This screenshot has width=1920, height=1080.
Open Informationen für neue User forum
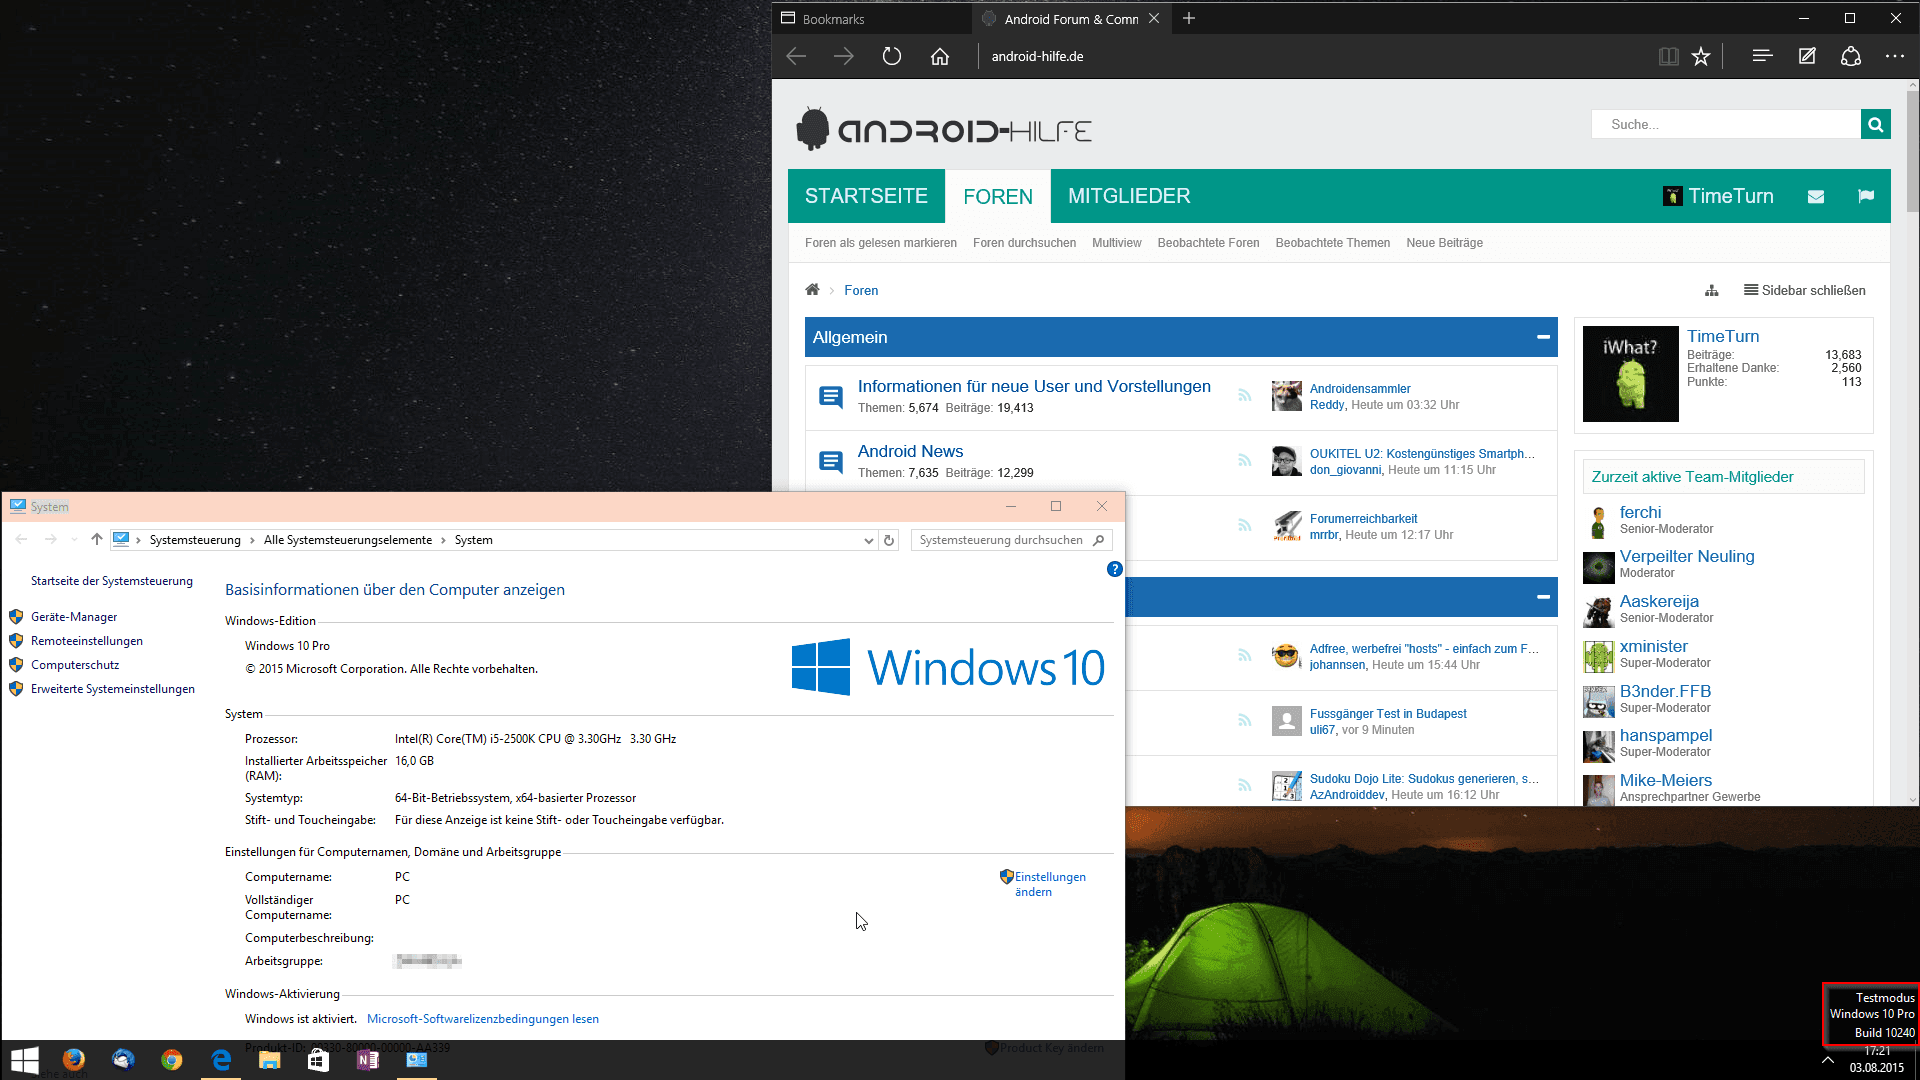coord(1034,386)
